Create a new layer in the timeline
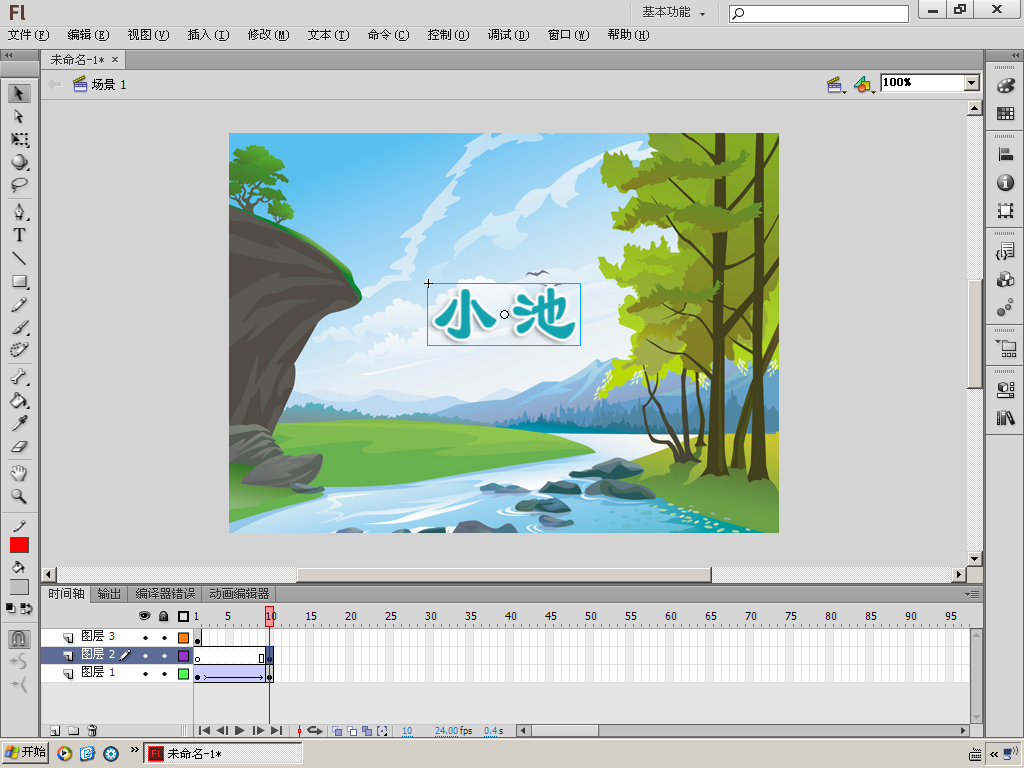Screen dimensions: 1024x768 click(x=56, y=731)
